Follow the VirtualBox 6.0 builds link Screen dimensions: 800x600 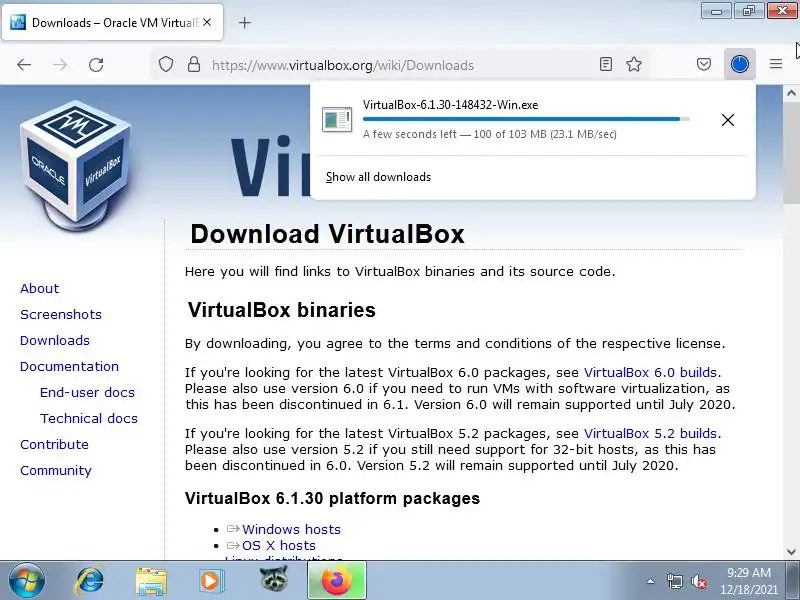point(651,372)
